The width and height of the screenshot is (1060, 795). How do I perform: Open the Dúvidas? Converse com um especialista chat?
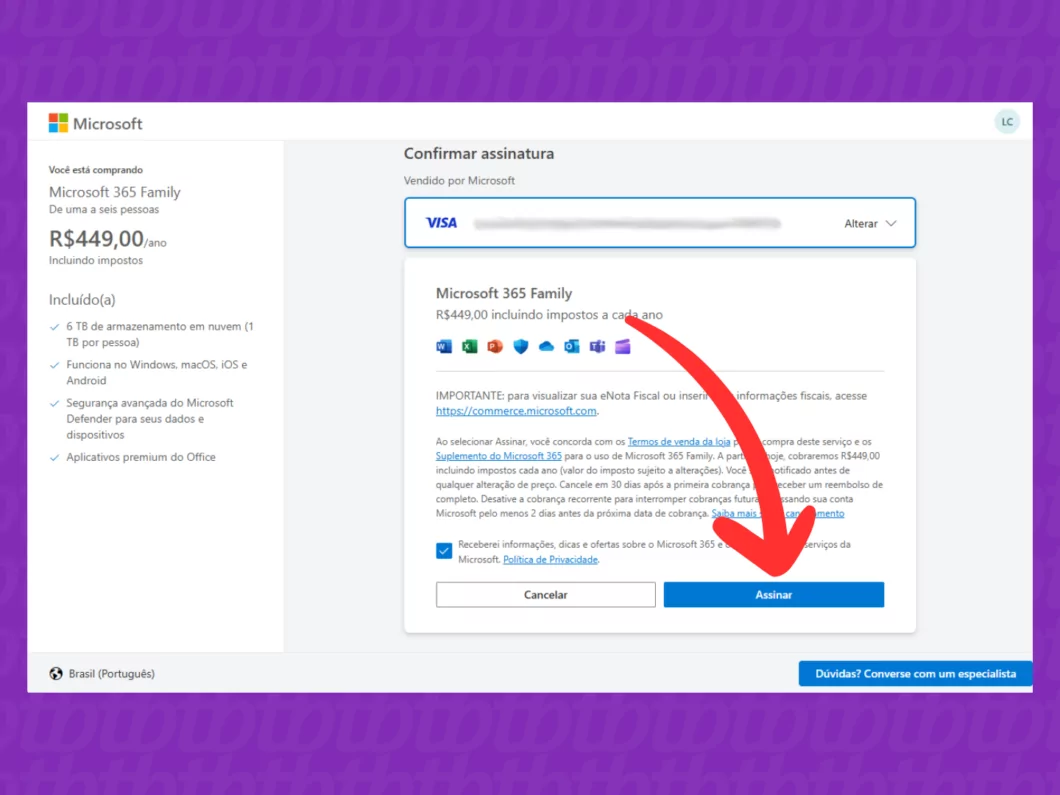[x=915, y=673]
